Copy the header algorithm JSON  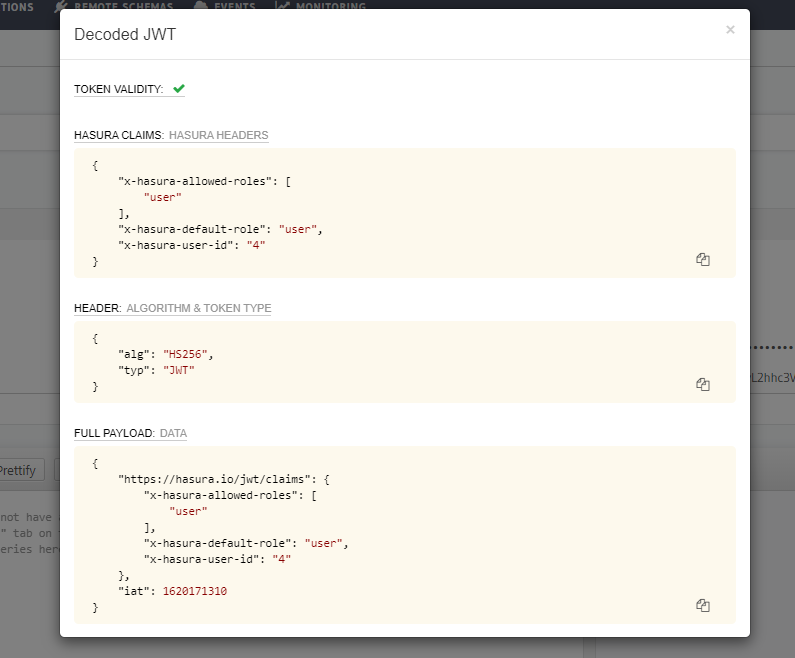[x=703, y=384]
